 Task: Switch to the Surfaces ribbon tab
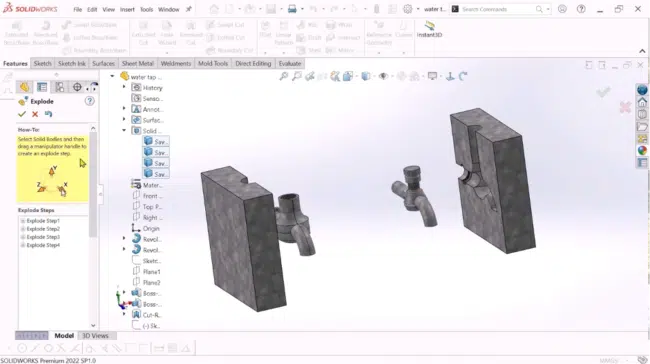point(103,63)
